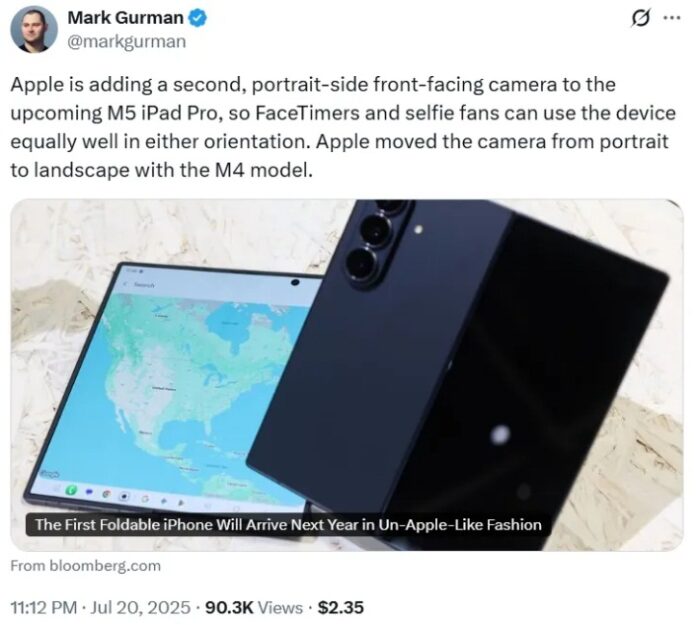Open the three-dot more options menu
The image size is (696, 625).
click(671, 18)
